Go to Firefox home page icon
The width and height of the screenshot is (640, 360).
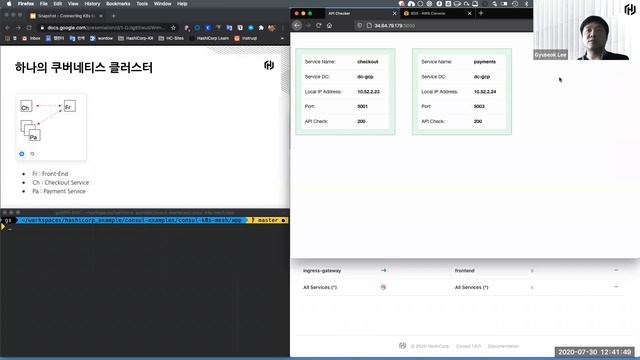tap(329, 25)
